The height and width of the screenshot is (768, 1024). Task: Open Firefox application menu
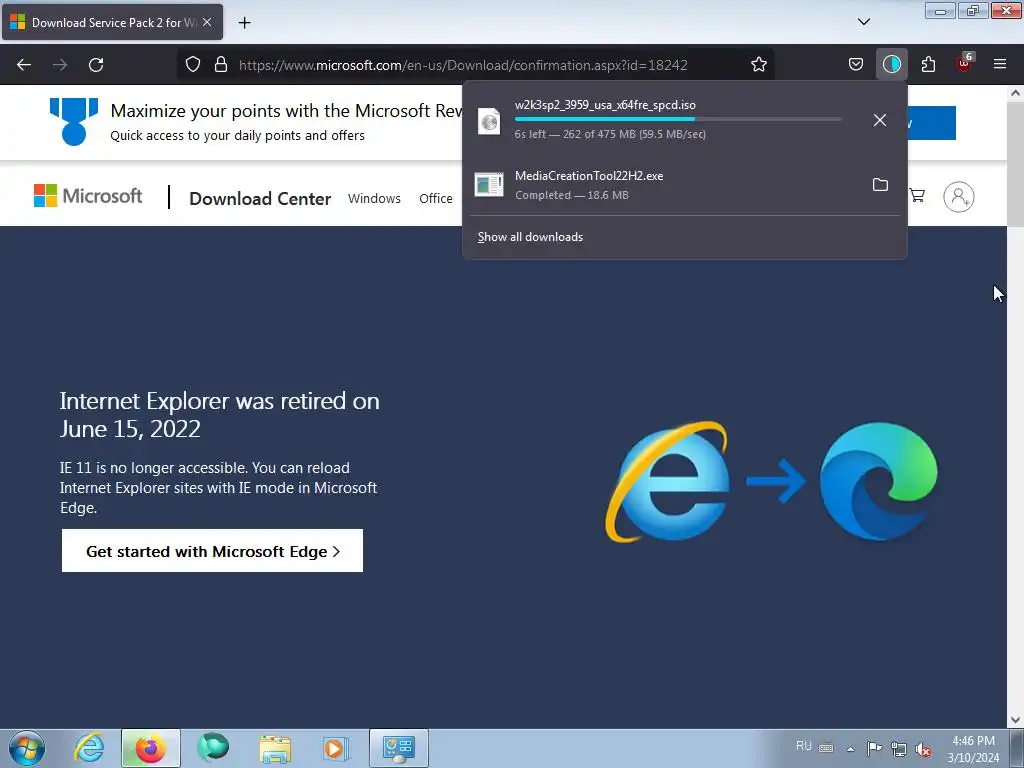tap(1000, 64)
